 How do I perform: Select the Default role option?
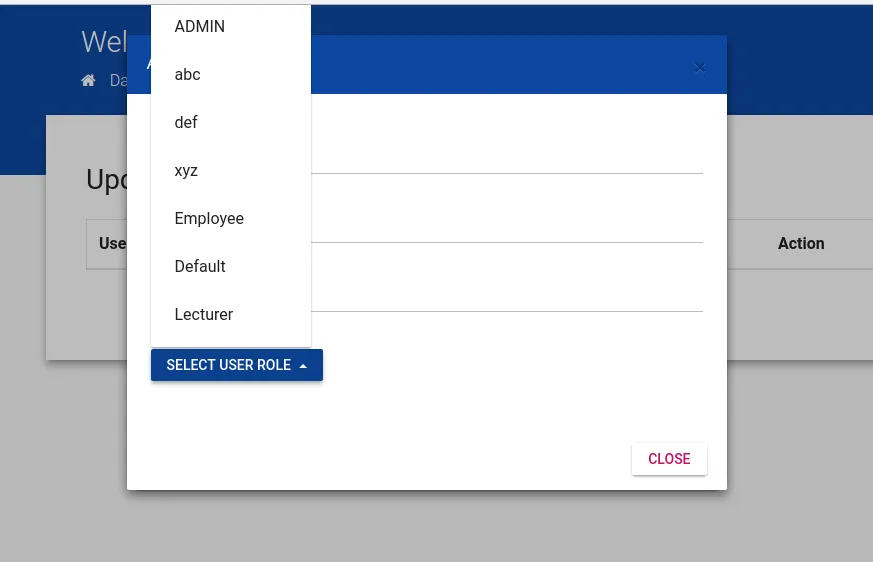[200, 267]
